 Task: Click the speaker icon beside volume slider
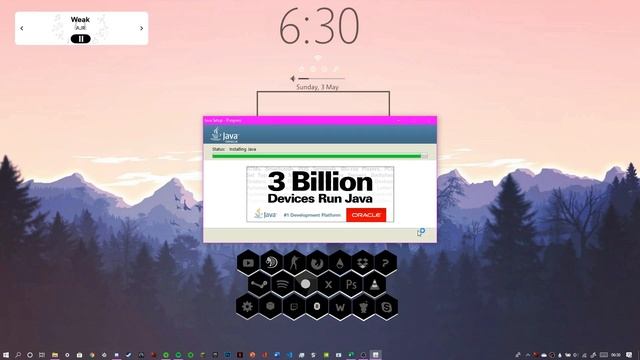click(292, 78)
